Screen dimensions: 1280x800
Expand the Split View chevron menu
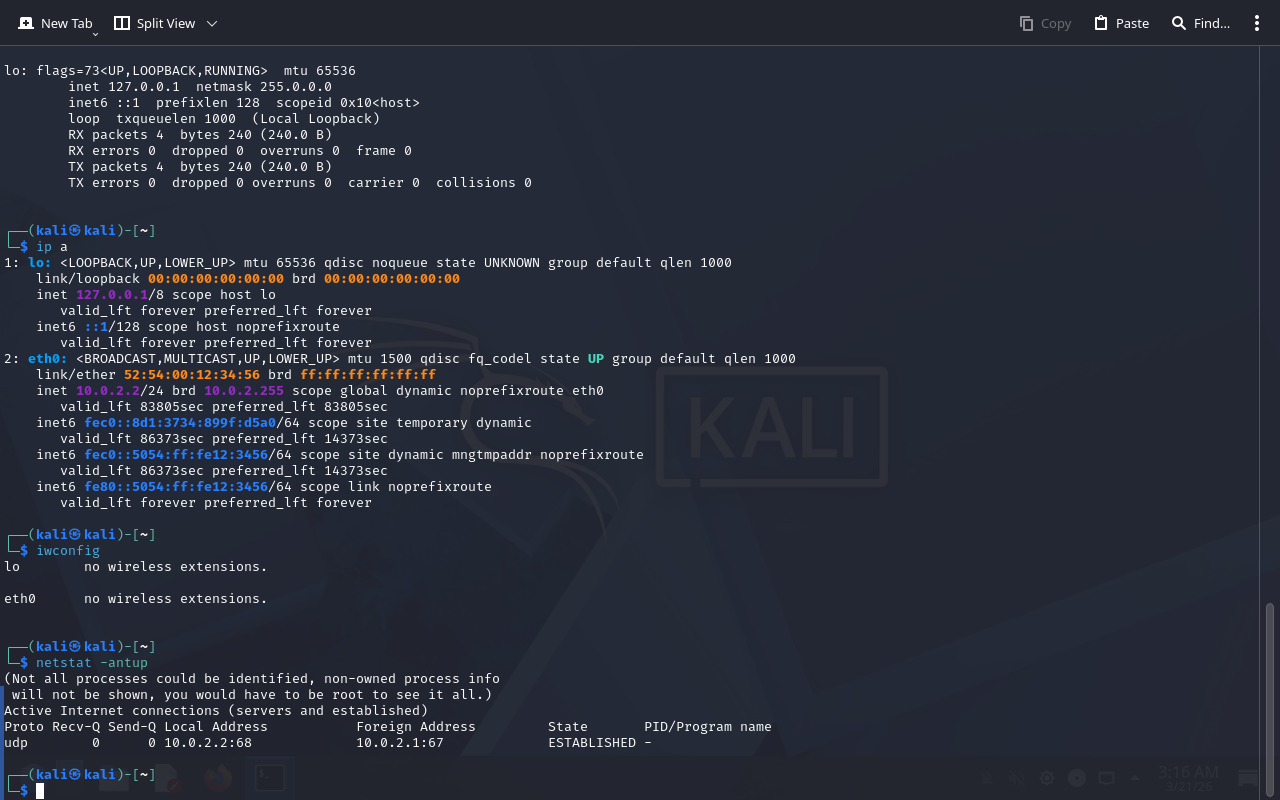212,23
